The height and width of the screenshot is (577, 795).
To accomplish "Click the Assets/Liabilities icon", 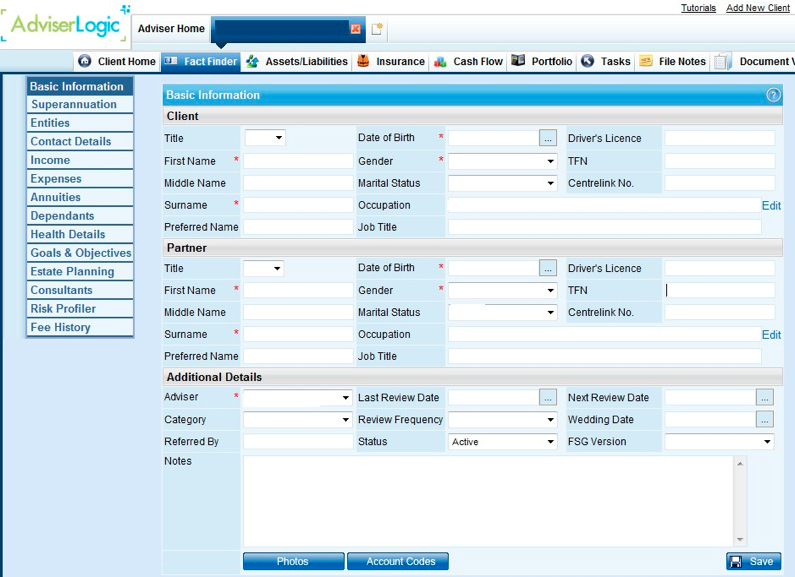I will [252, 61].
